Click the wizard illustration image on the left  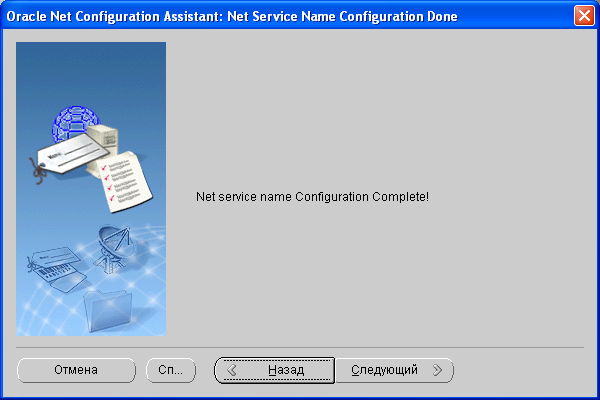click(x=91, y=189)
